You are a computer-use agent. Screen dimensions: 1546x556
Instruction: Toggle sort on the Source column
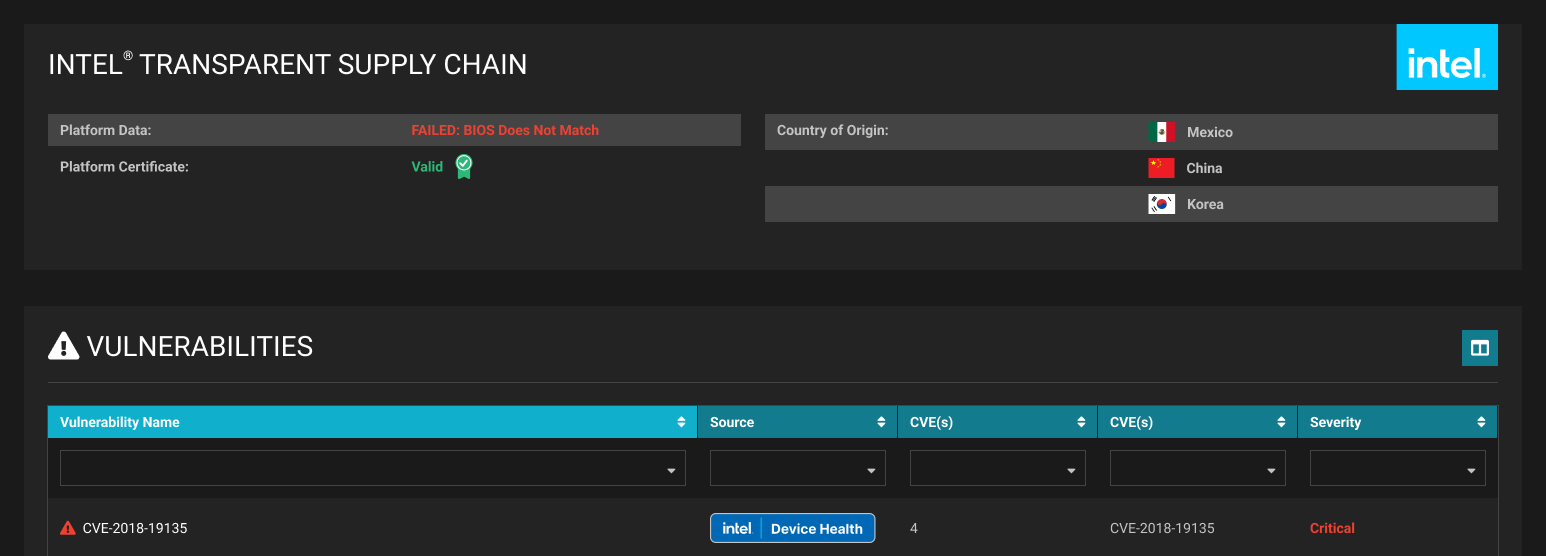click(x=881, y=422)
